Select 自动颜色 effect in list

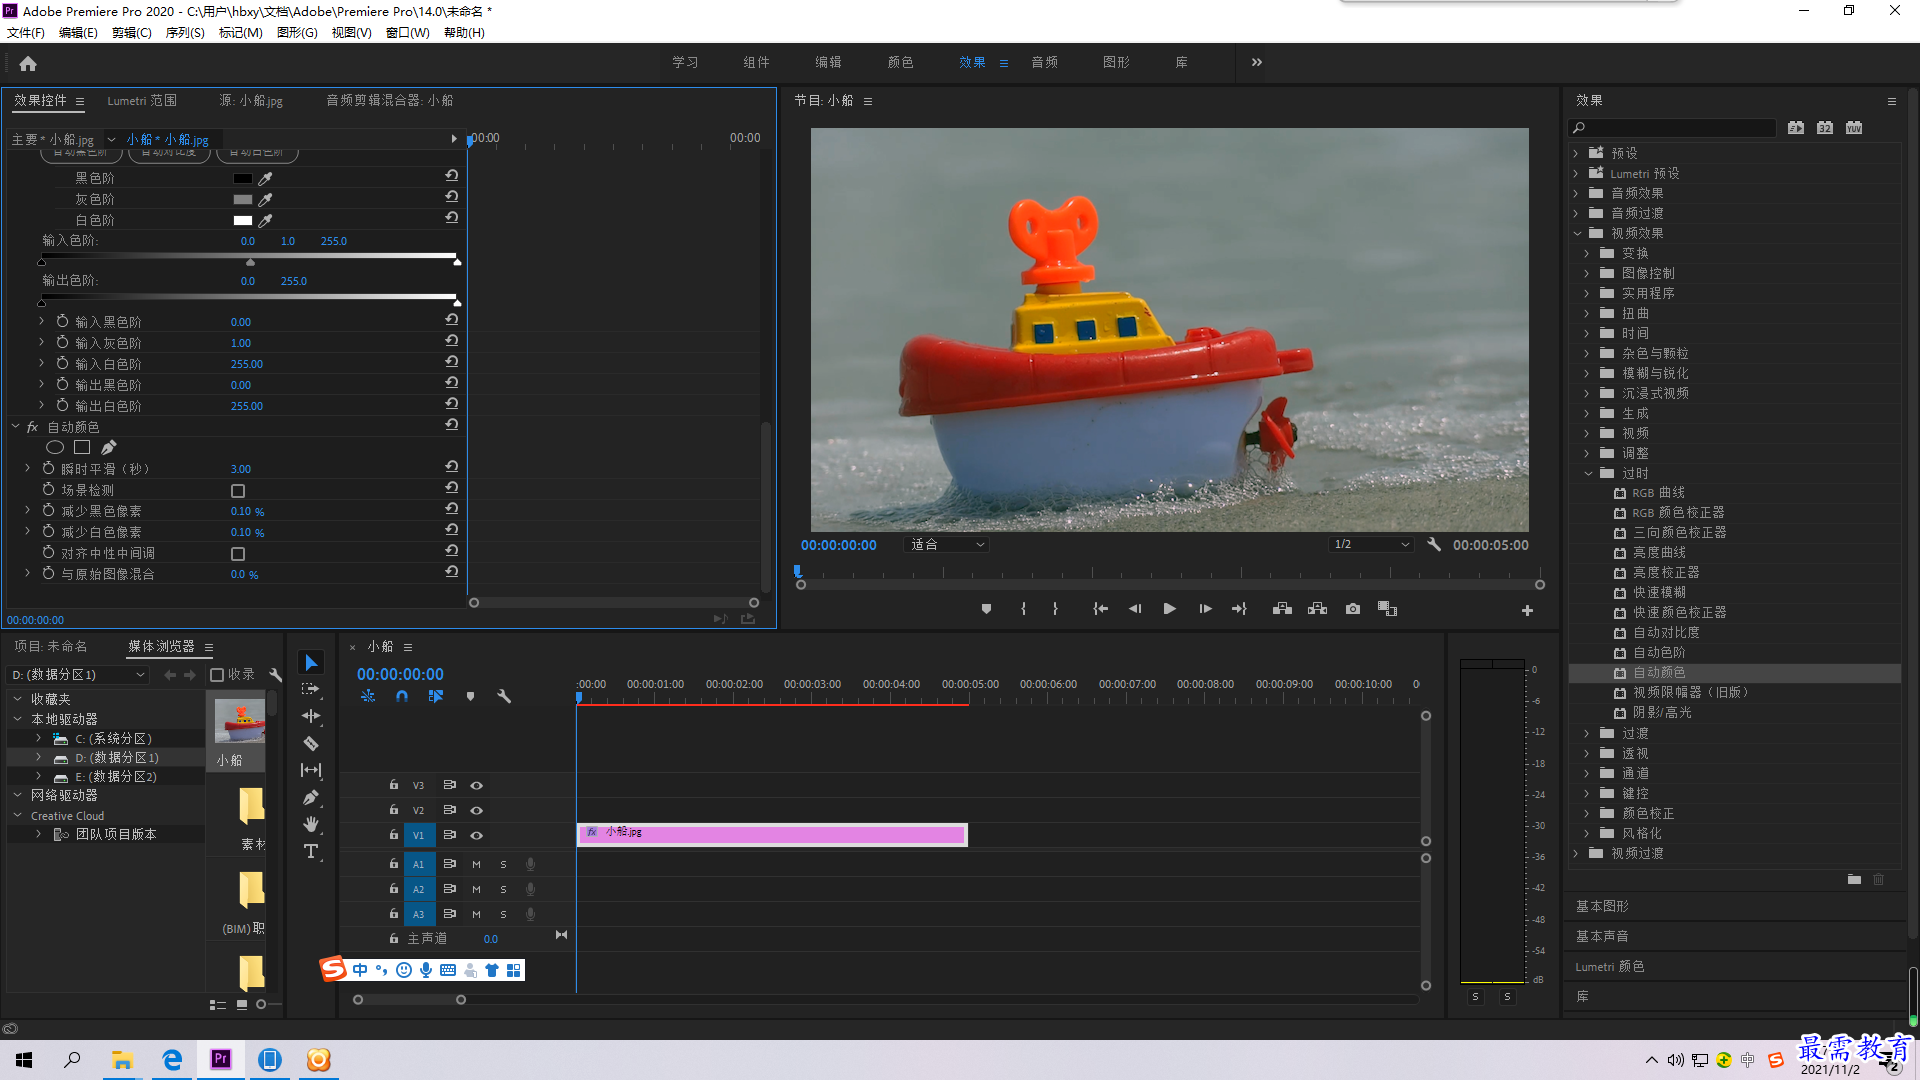[x=1659, y=673]
